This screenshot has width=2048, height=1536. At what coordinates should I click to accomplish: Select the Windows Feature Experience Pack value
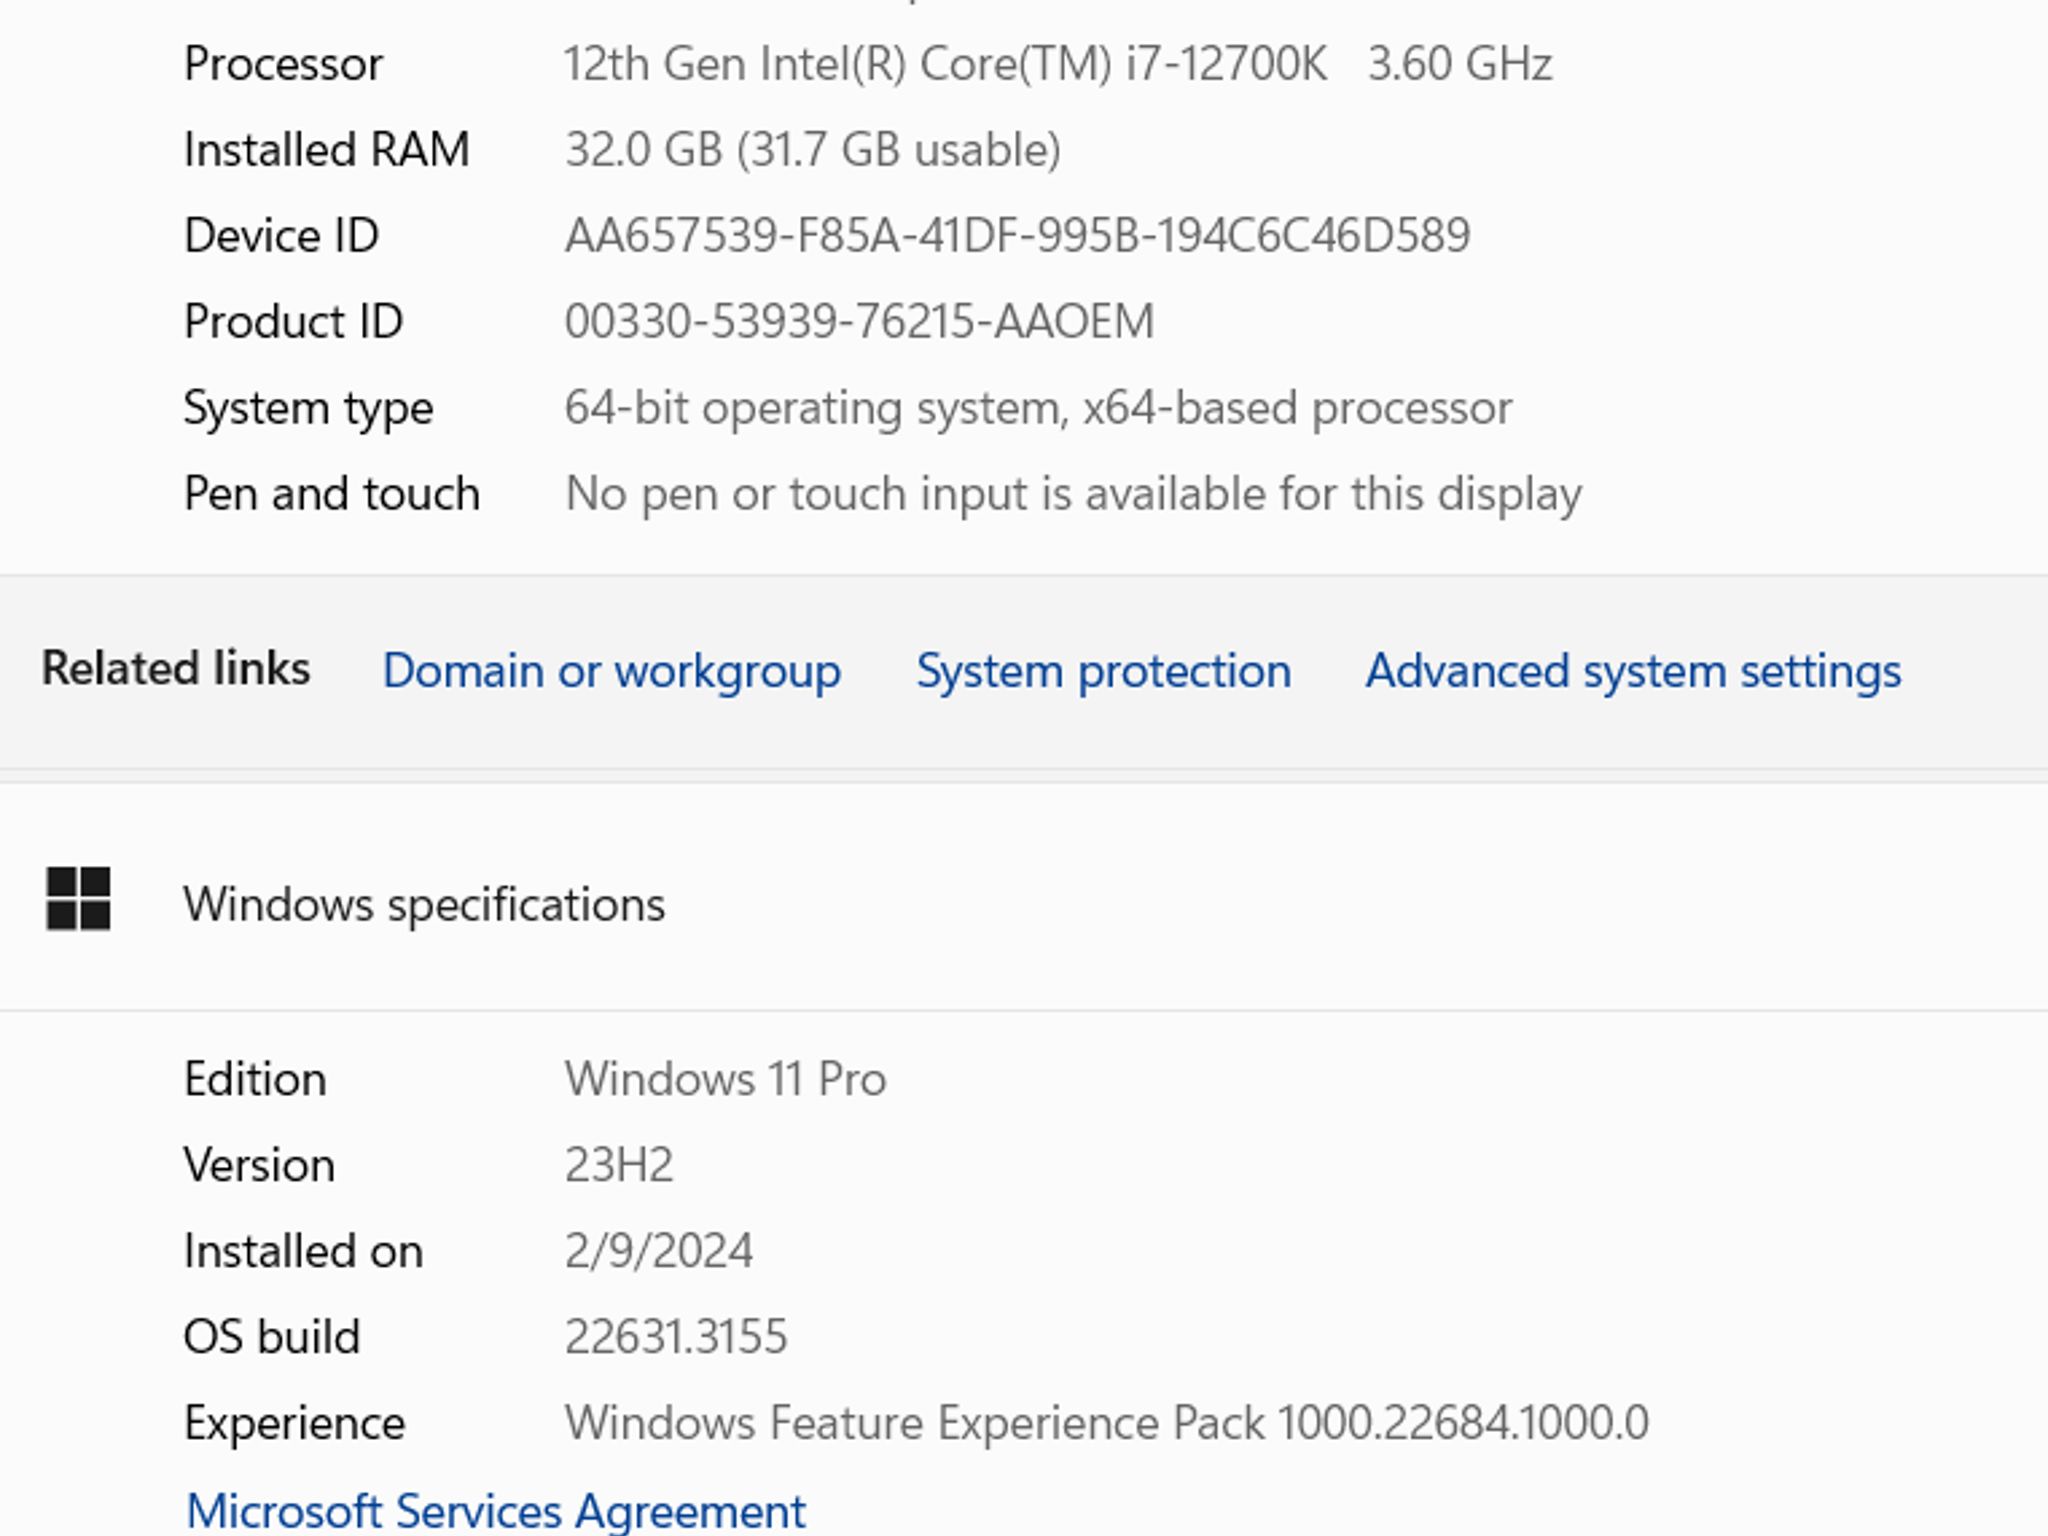(1106, 1423)
